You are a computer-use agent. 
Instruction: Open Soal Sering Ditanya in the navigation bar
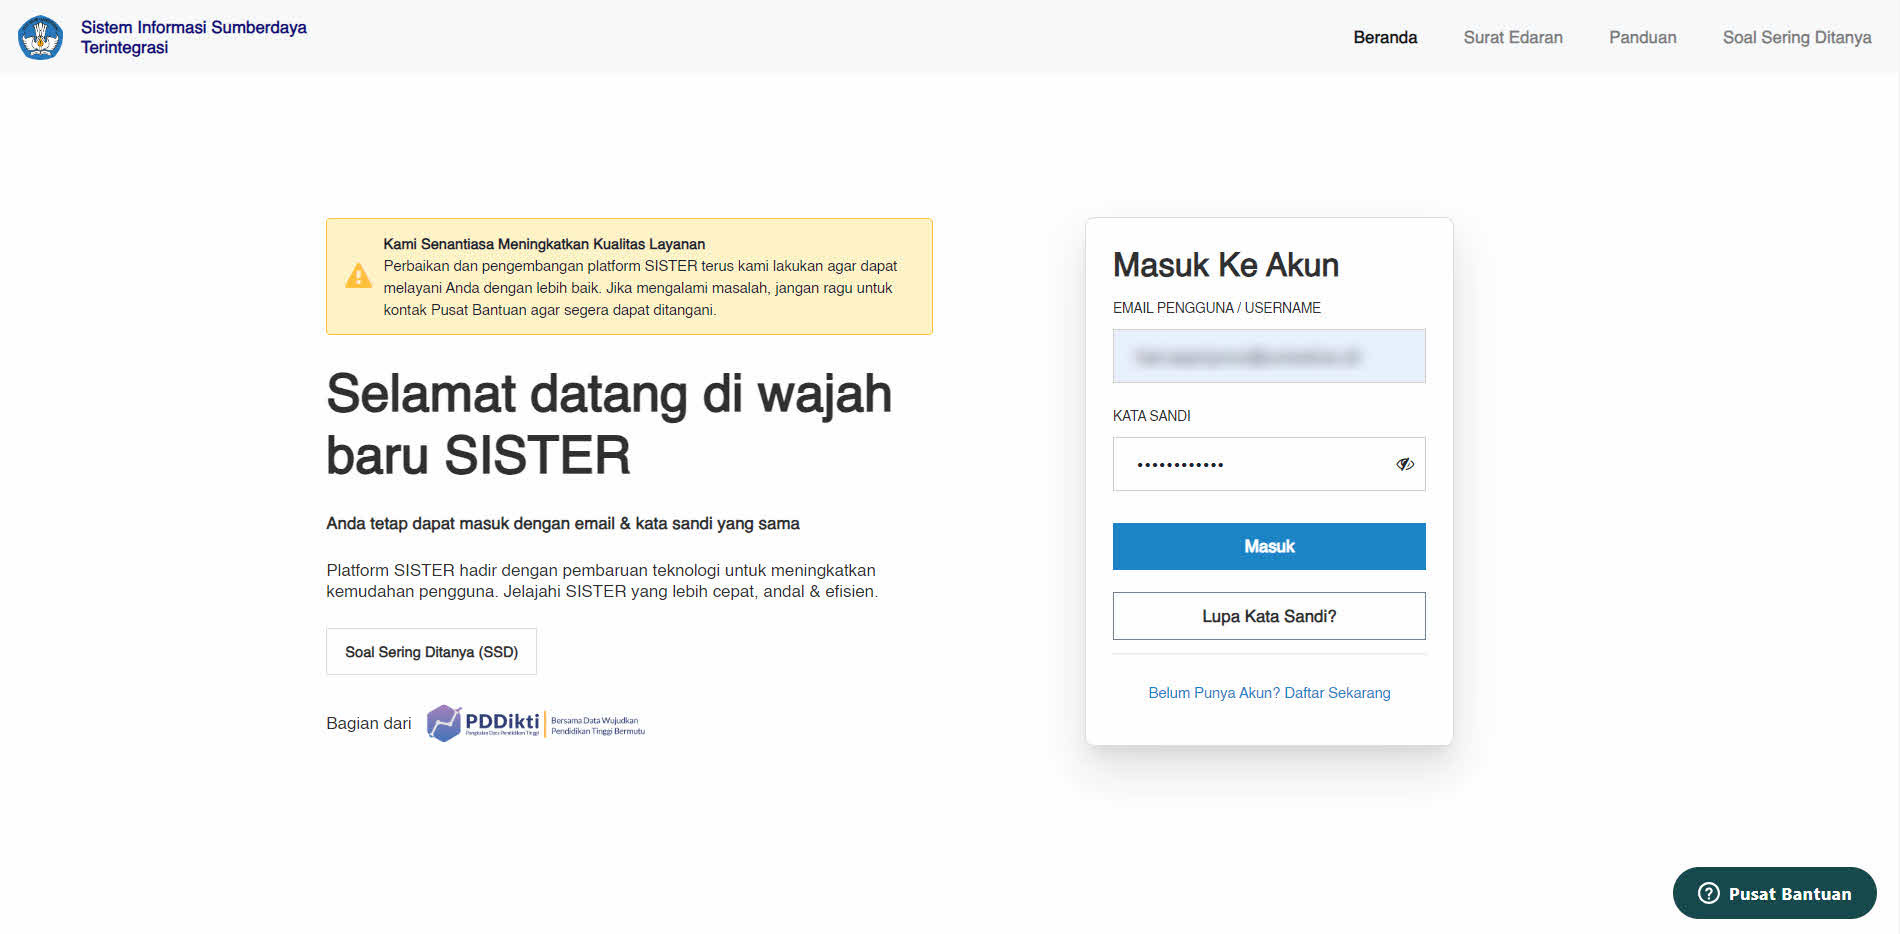click(1797, 37)
